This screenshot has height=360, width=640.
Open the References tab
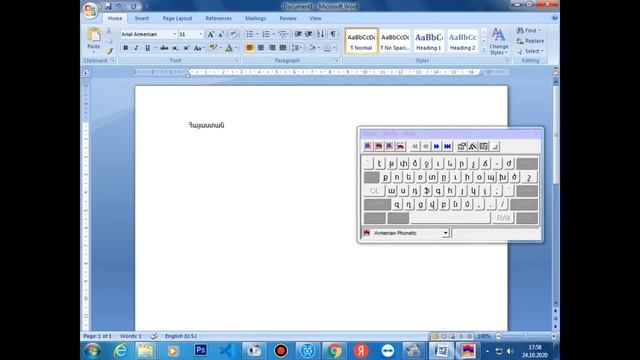[218, 18]
